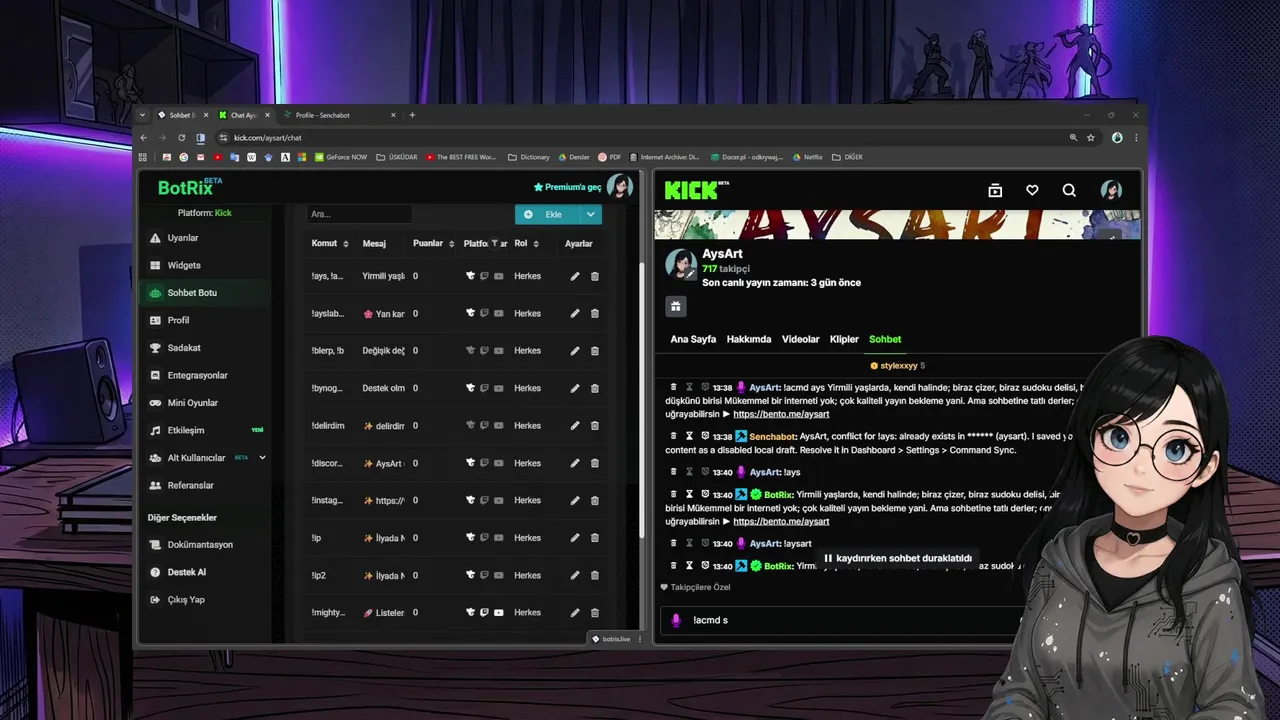Click the gift icon under AysArt profile
1280x720 pixels.
(x=676, y=306)
